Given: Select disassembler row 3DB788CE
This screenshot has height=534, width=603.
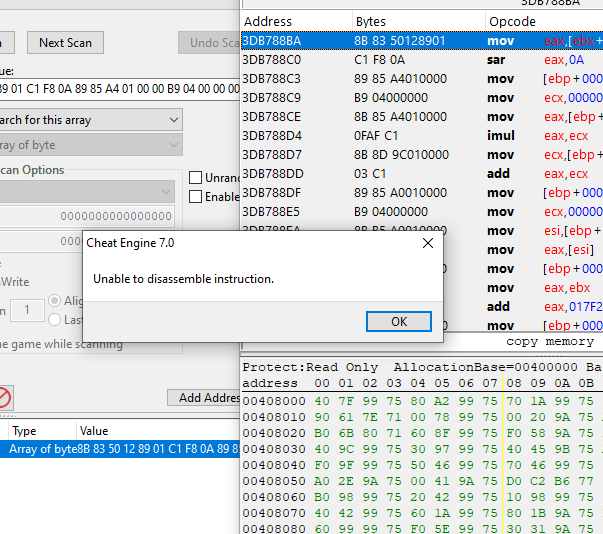Looking at the screenshot, I should pos(422,116).
